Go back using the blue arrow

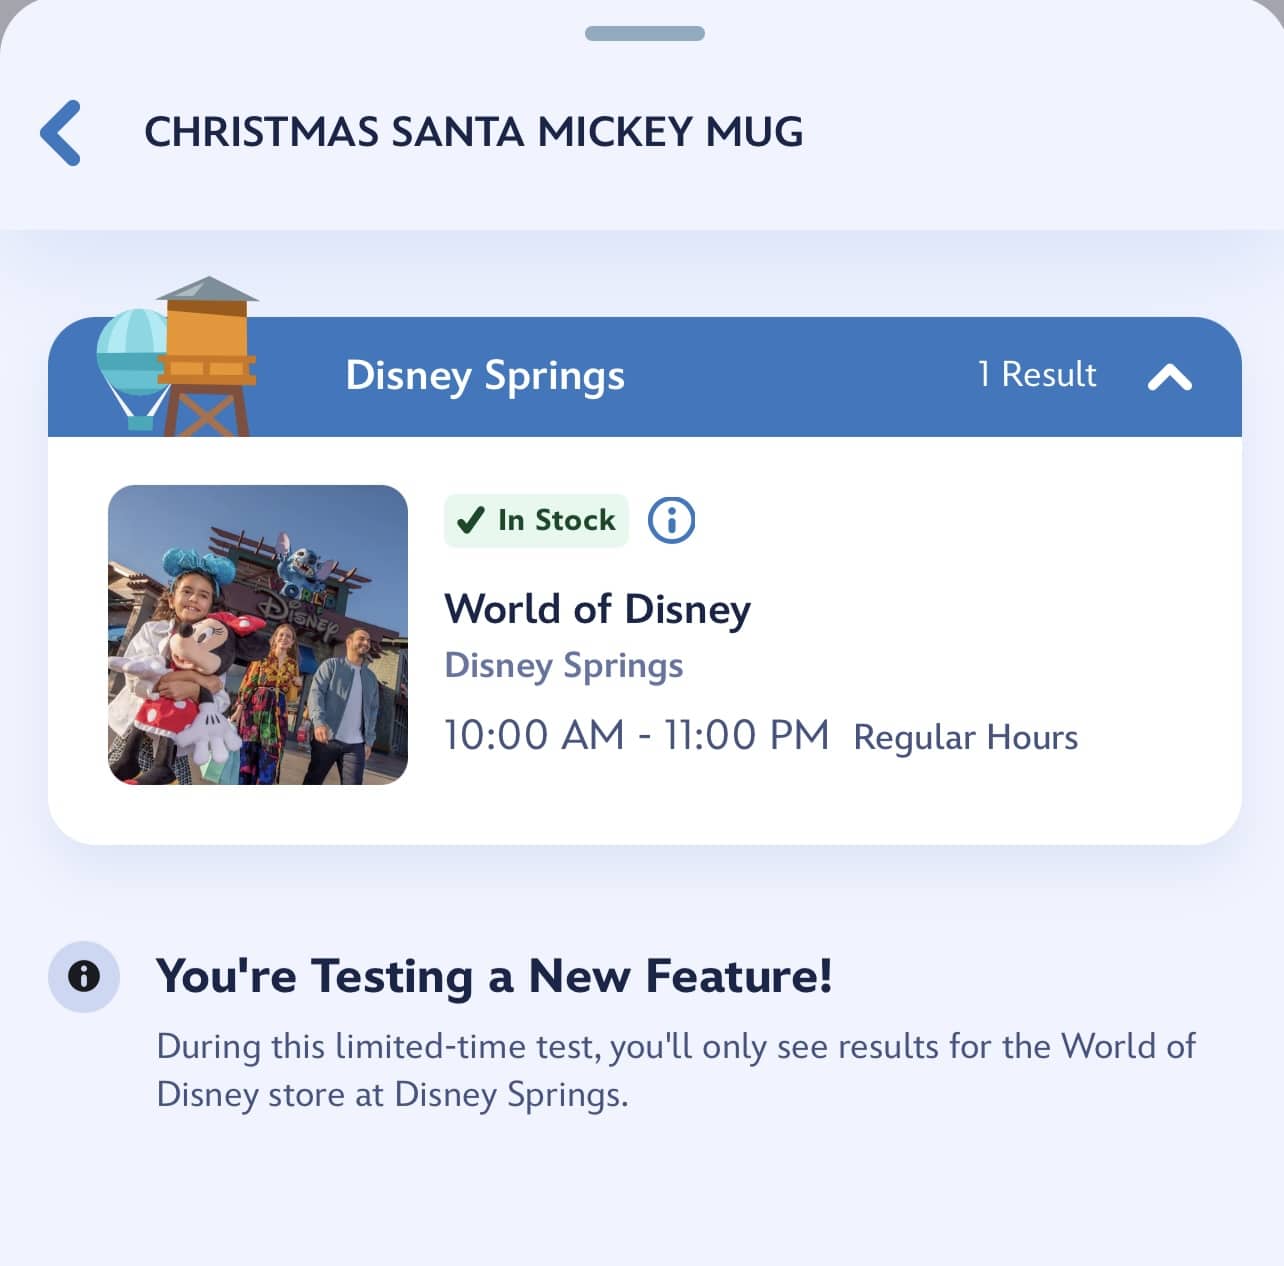61,132
